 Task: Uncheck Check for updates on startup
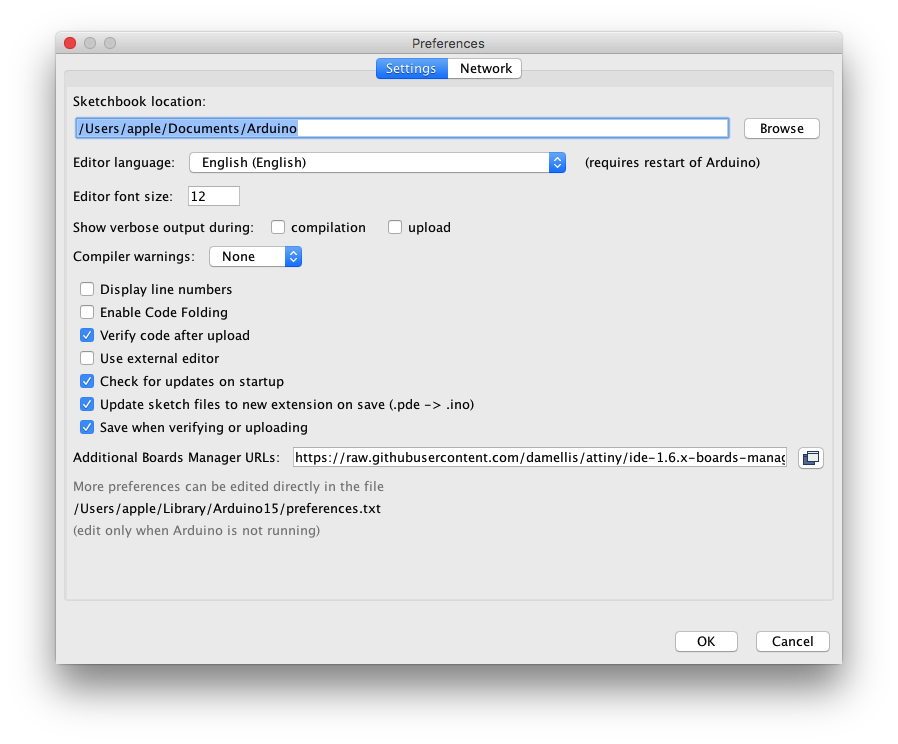point(87,381)
